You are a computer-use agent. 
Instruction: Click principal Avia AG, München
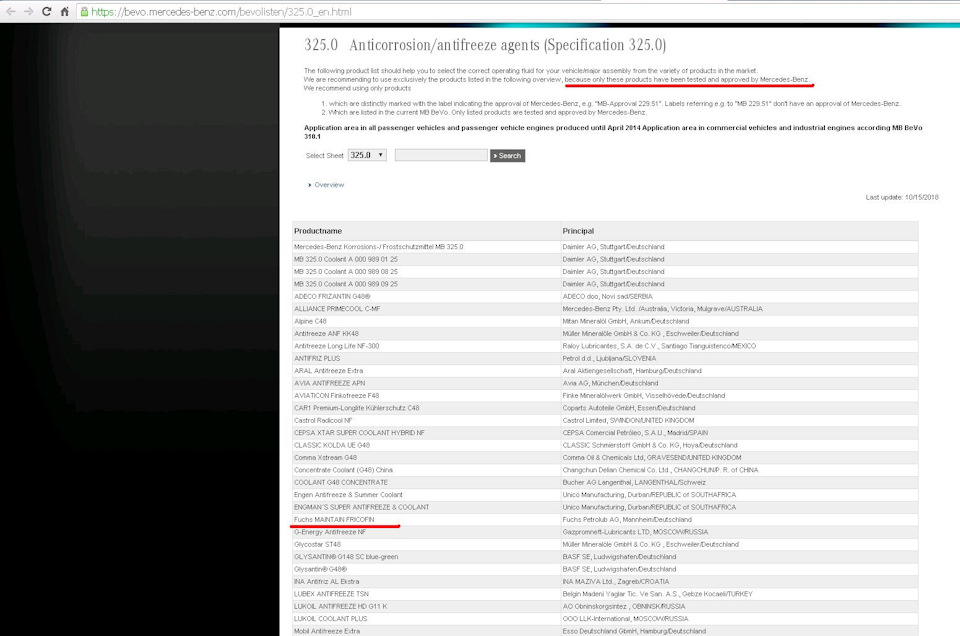tap(610, 383)
